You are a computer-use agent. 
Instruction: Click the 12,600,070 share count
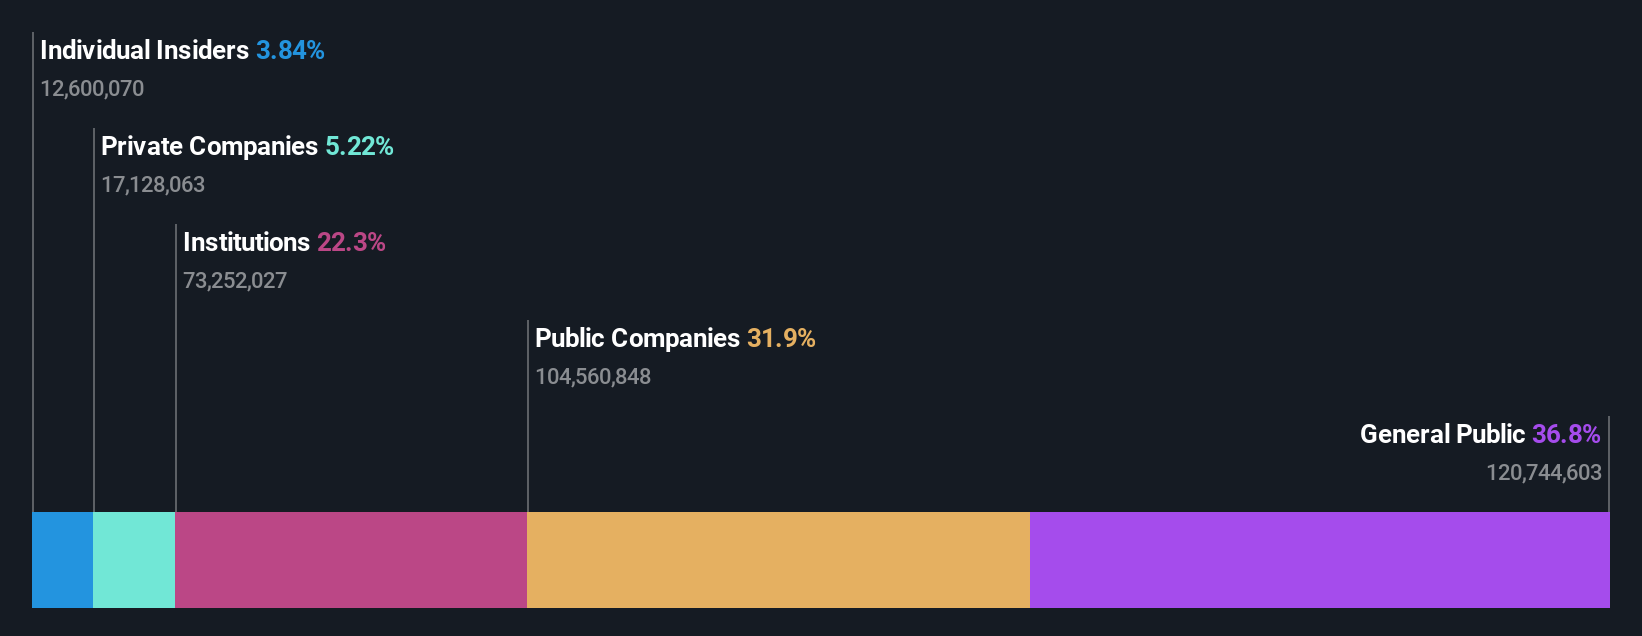pos(92,88)
